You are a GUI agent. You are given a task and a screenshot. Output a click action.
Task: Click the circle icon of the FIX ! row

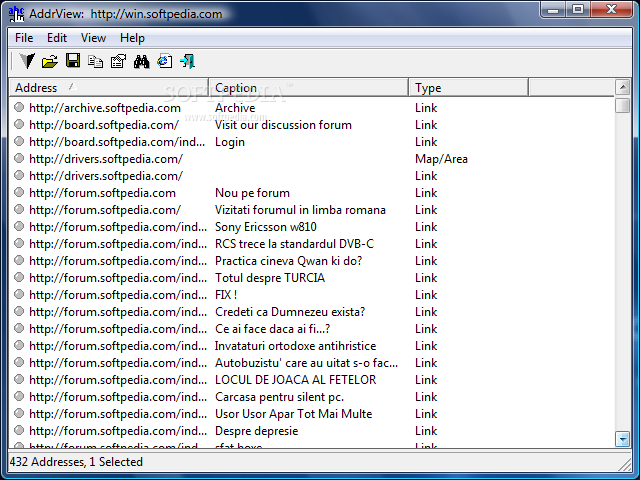tap(19, 294)
